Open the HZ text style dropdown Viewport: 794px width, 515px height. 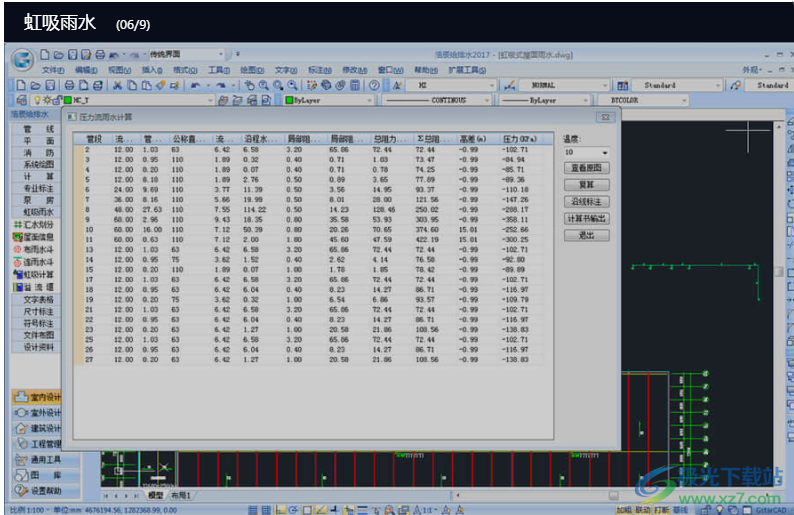point(450,85)
